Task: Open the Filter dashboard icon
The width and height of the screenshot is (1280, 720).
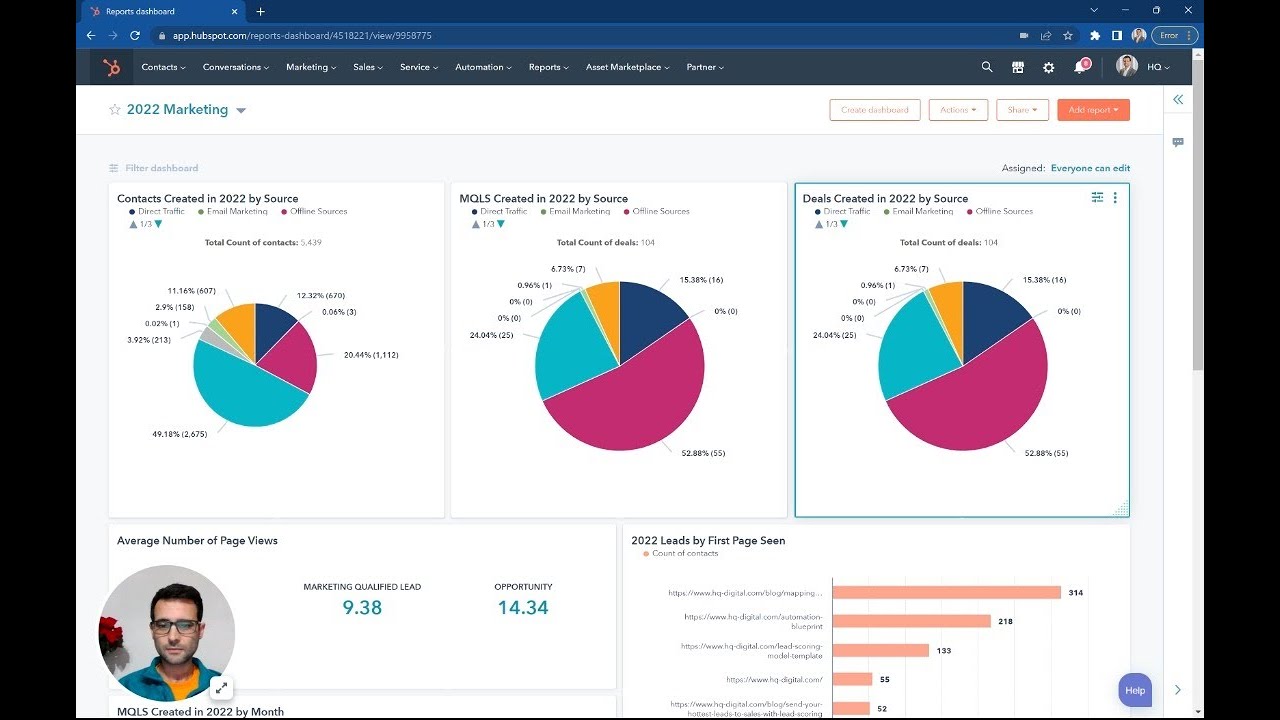Action: (x=114, y=168)
